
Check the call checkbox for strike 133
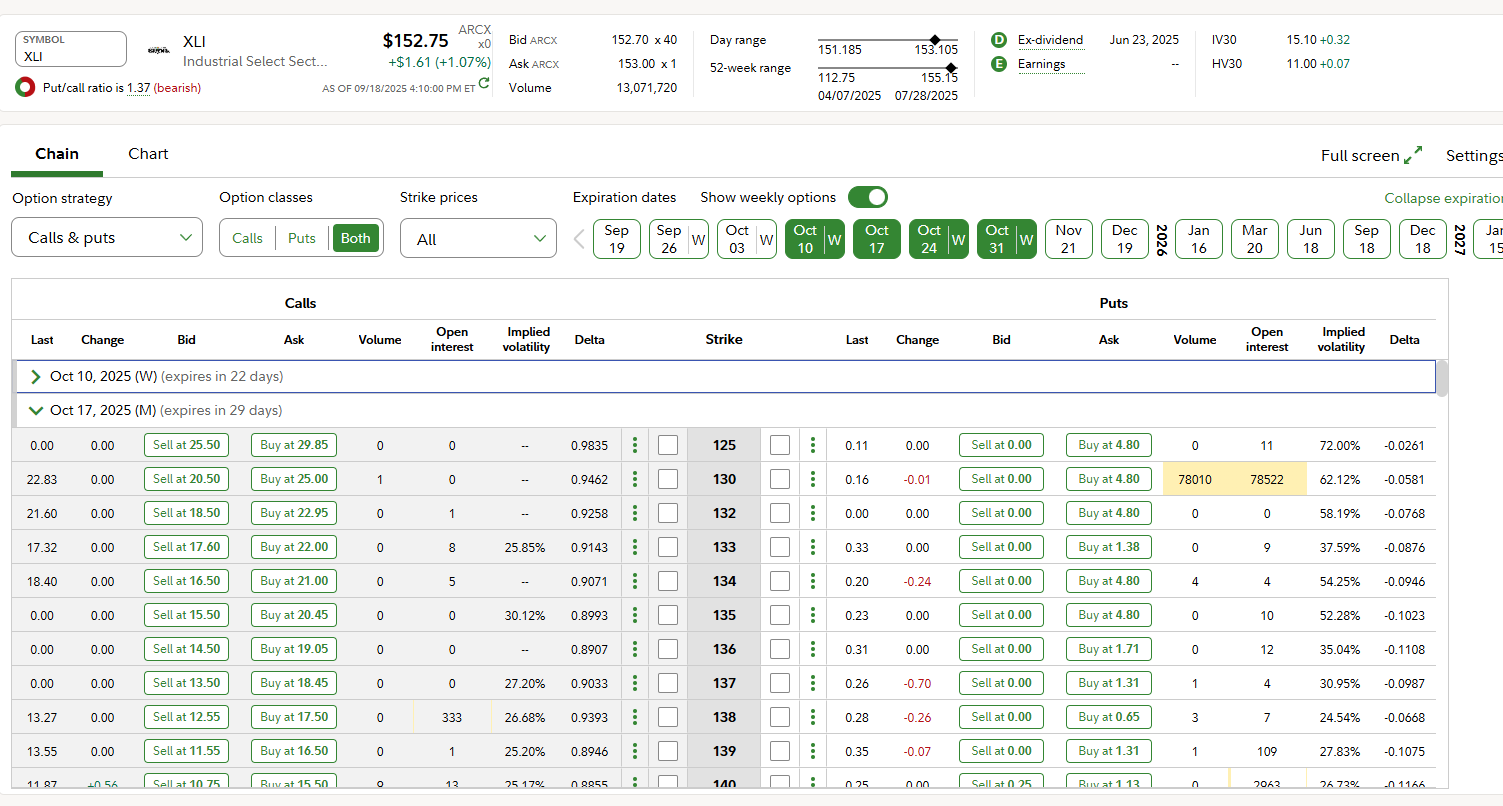tap(668, 547)
